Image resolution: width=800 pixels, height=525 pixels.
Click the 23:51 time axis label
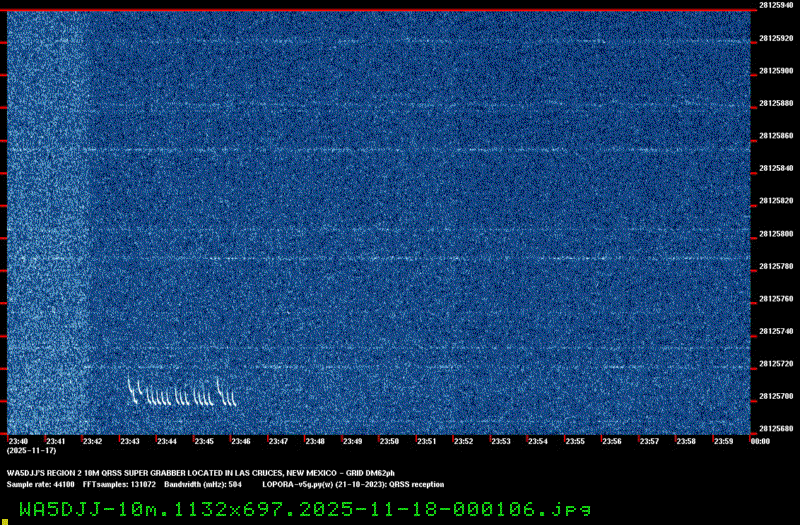(427, 441)
